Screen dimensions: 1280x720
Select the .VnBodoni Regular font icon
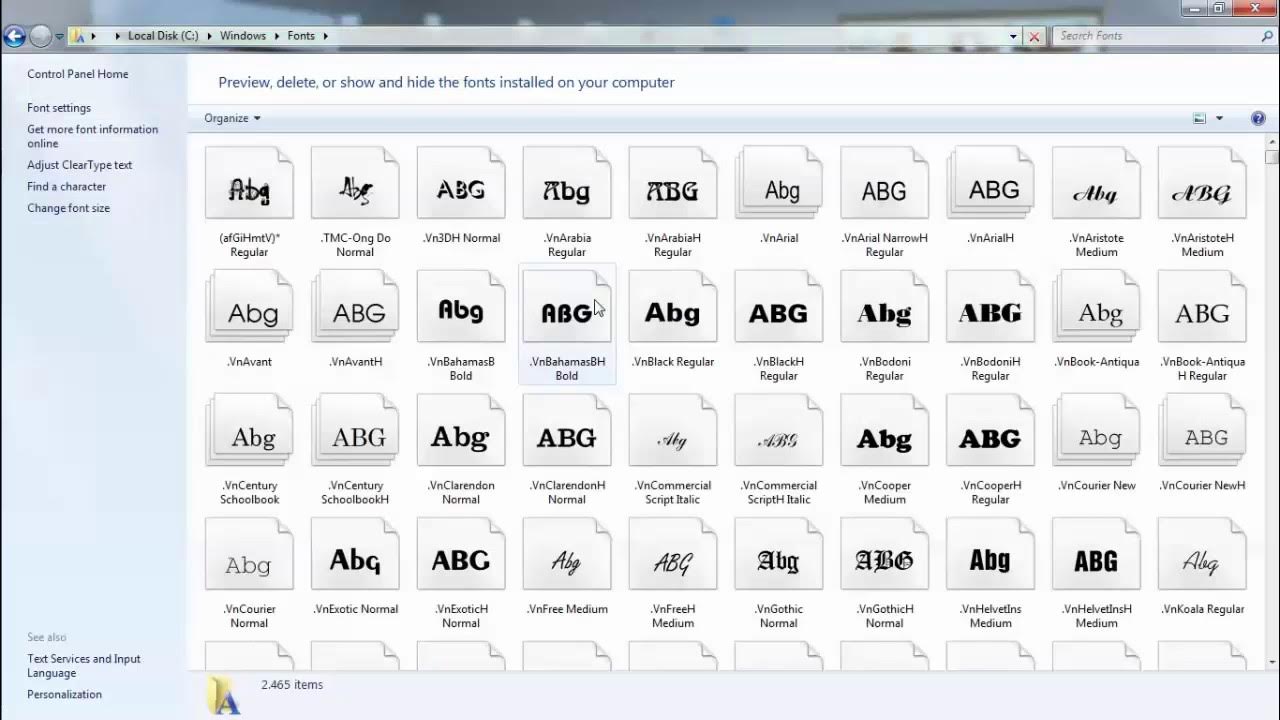tap(885, 307)
